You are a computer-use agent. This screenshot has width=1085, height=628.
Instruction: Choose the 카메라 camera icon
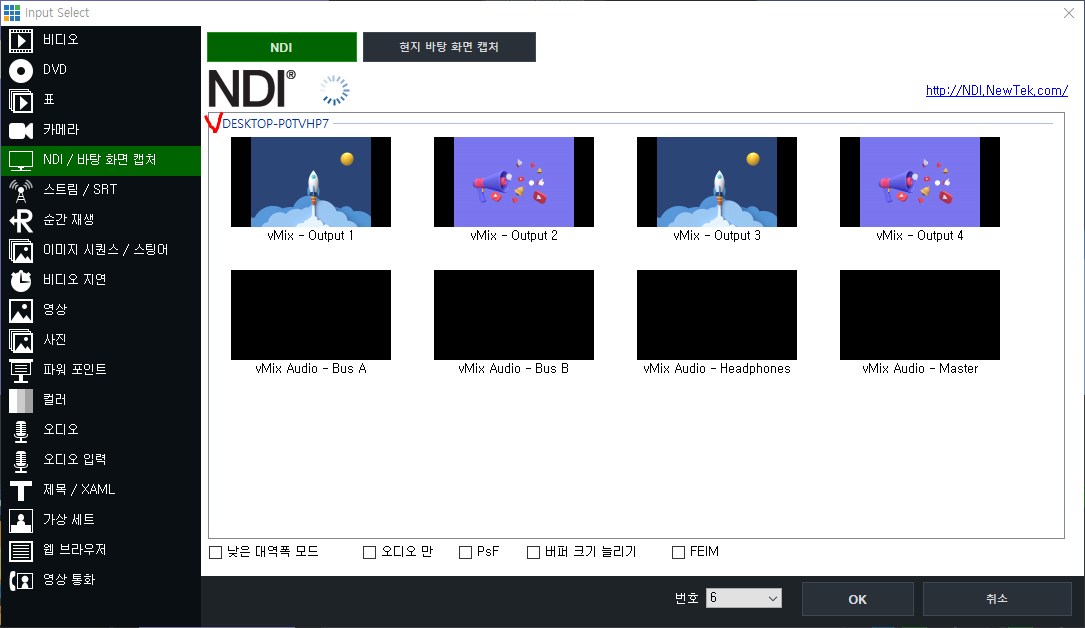(x=21, y=131)
